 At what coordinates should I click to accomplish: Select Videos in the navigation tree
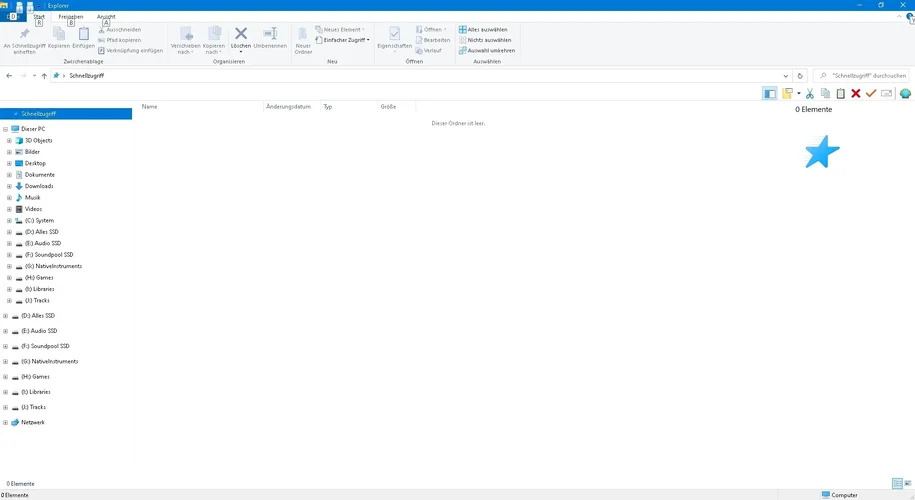click(x=33, y=209)
